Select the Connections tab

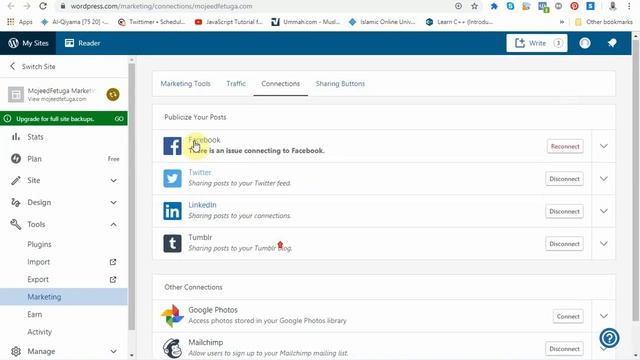point(280,84)
